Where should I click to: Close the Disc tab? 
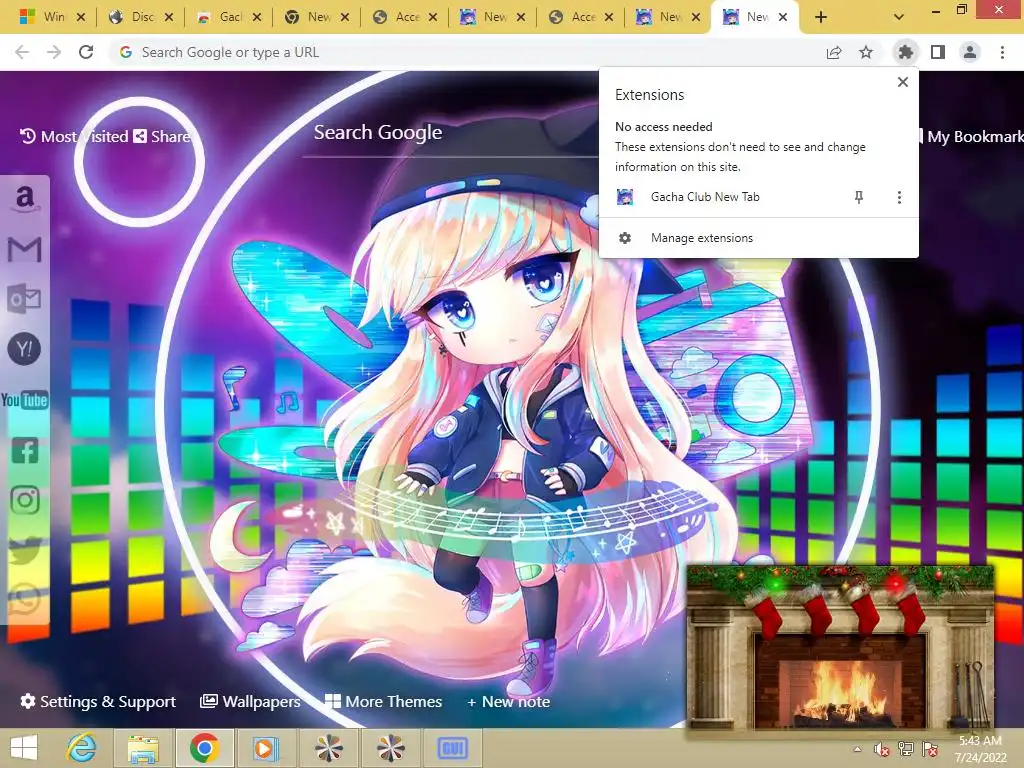pos(169,18)
